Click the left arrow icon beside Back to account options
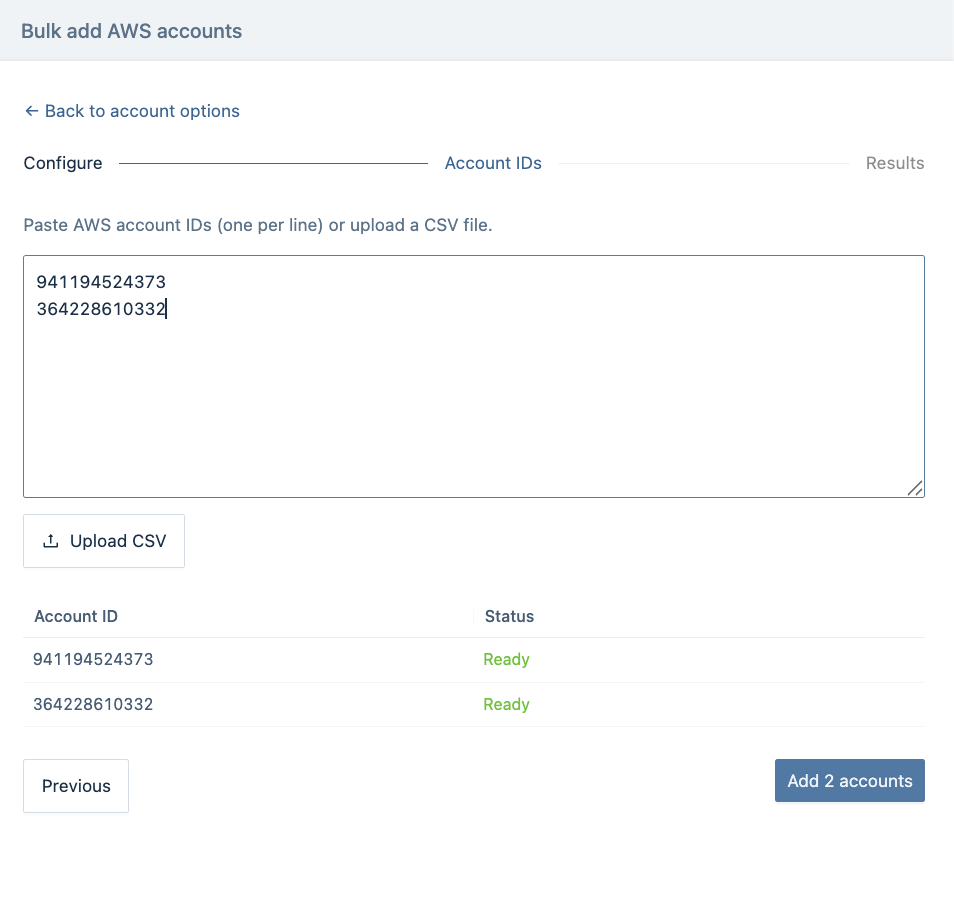Screen dimensions: 954x898 tap(32, 111)
